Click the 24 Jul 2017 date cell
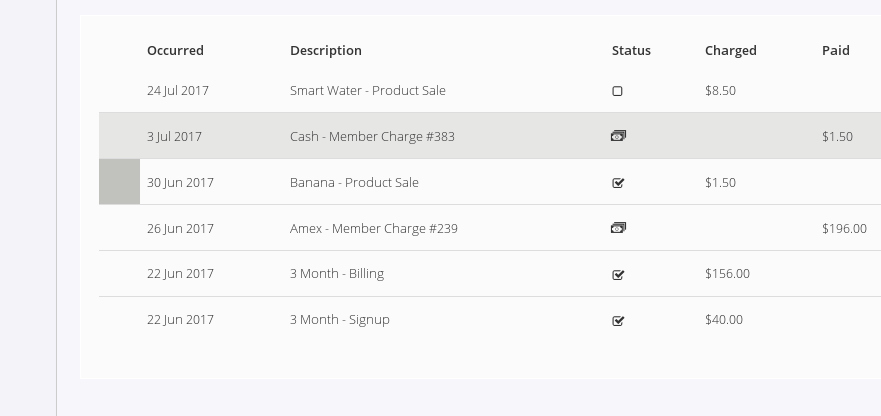Screen dimensions: 881x416 (x=177, y=91)
